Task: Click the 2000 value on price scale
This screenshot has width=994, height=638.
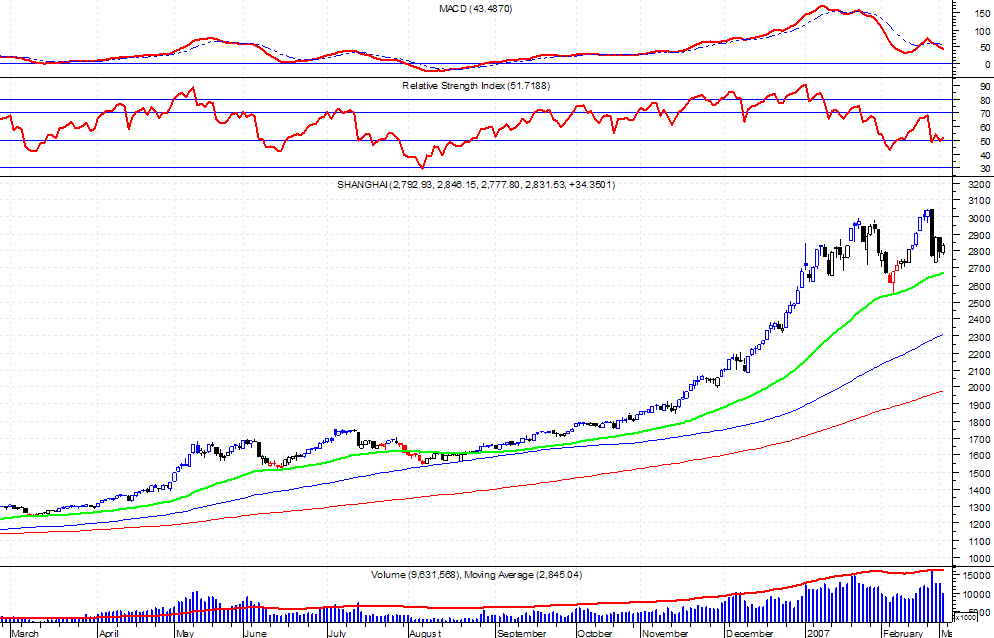Action: tap(980, 389)
